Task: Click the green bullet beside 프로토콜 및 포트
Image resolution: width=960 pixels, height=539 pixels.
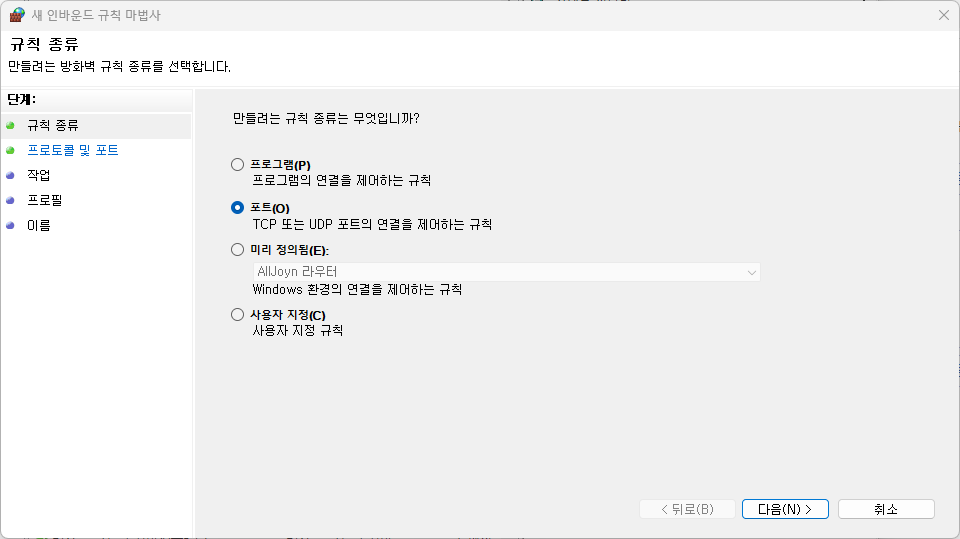Action: (x=10, y=150)
